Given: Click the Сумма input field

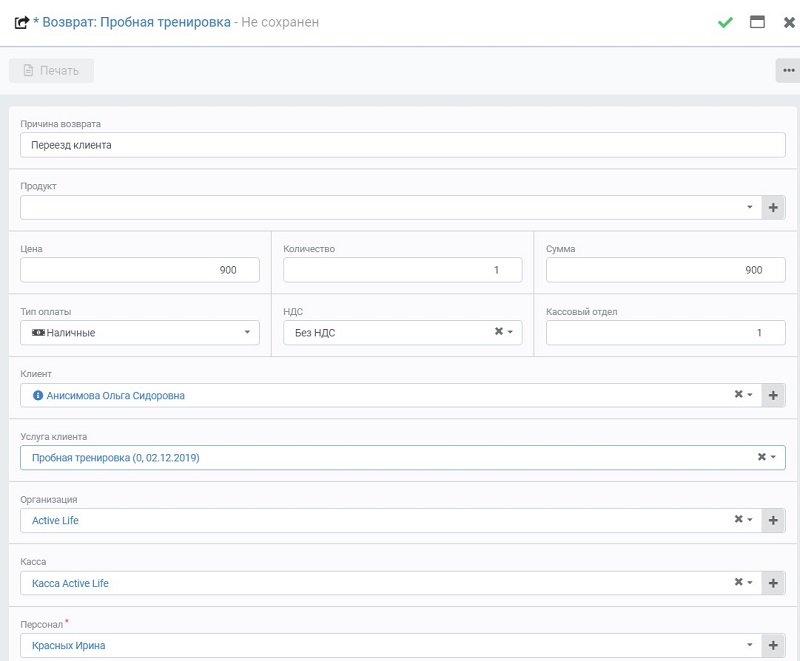Looking at the screenshot, I should 665,270.
